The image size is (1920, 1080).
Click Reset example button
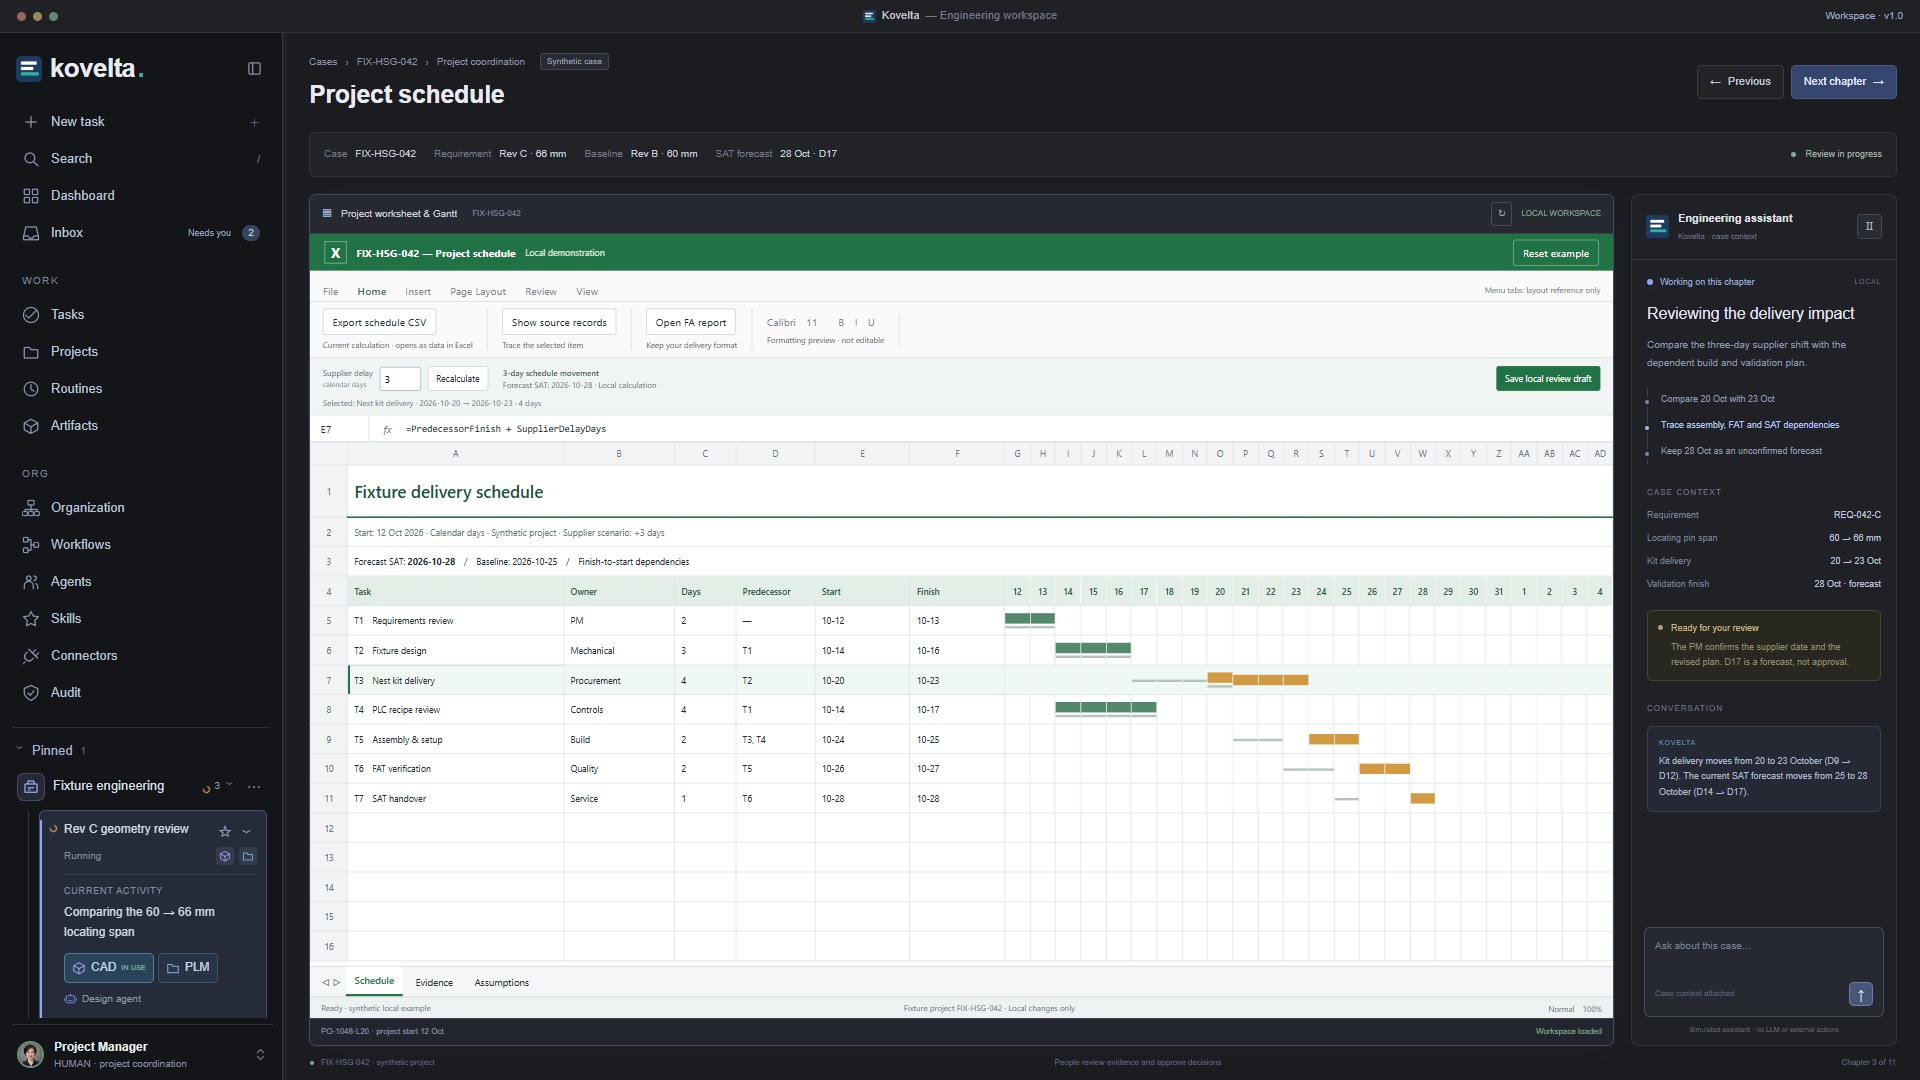(x=1555, y=254)
